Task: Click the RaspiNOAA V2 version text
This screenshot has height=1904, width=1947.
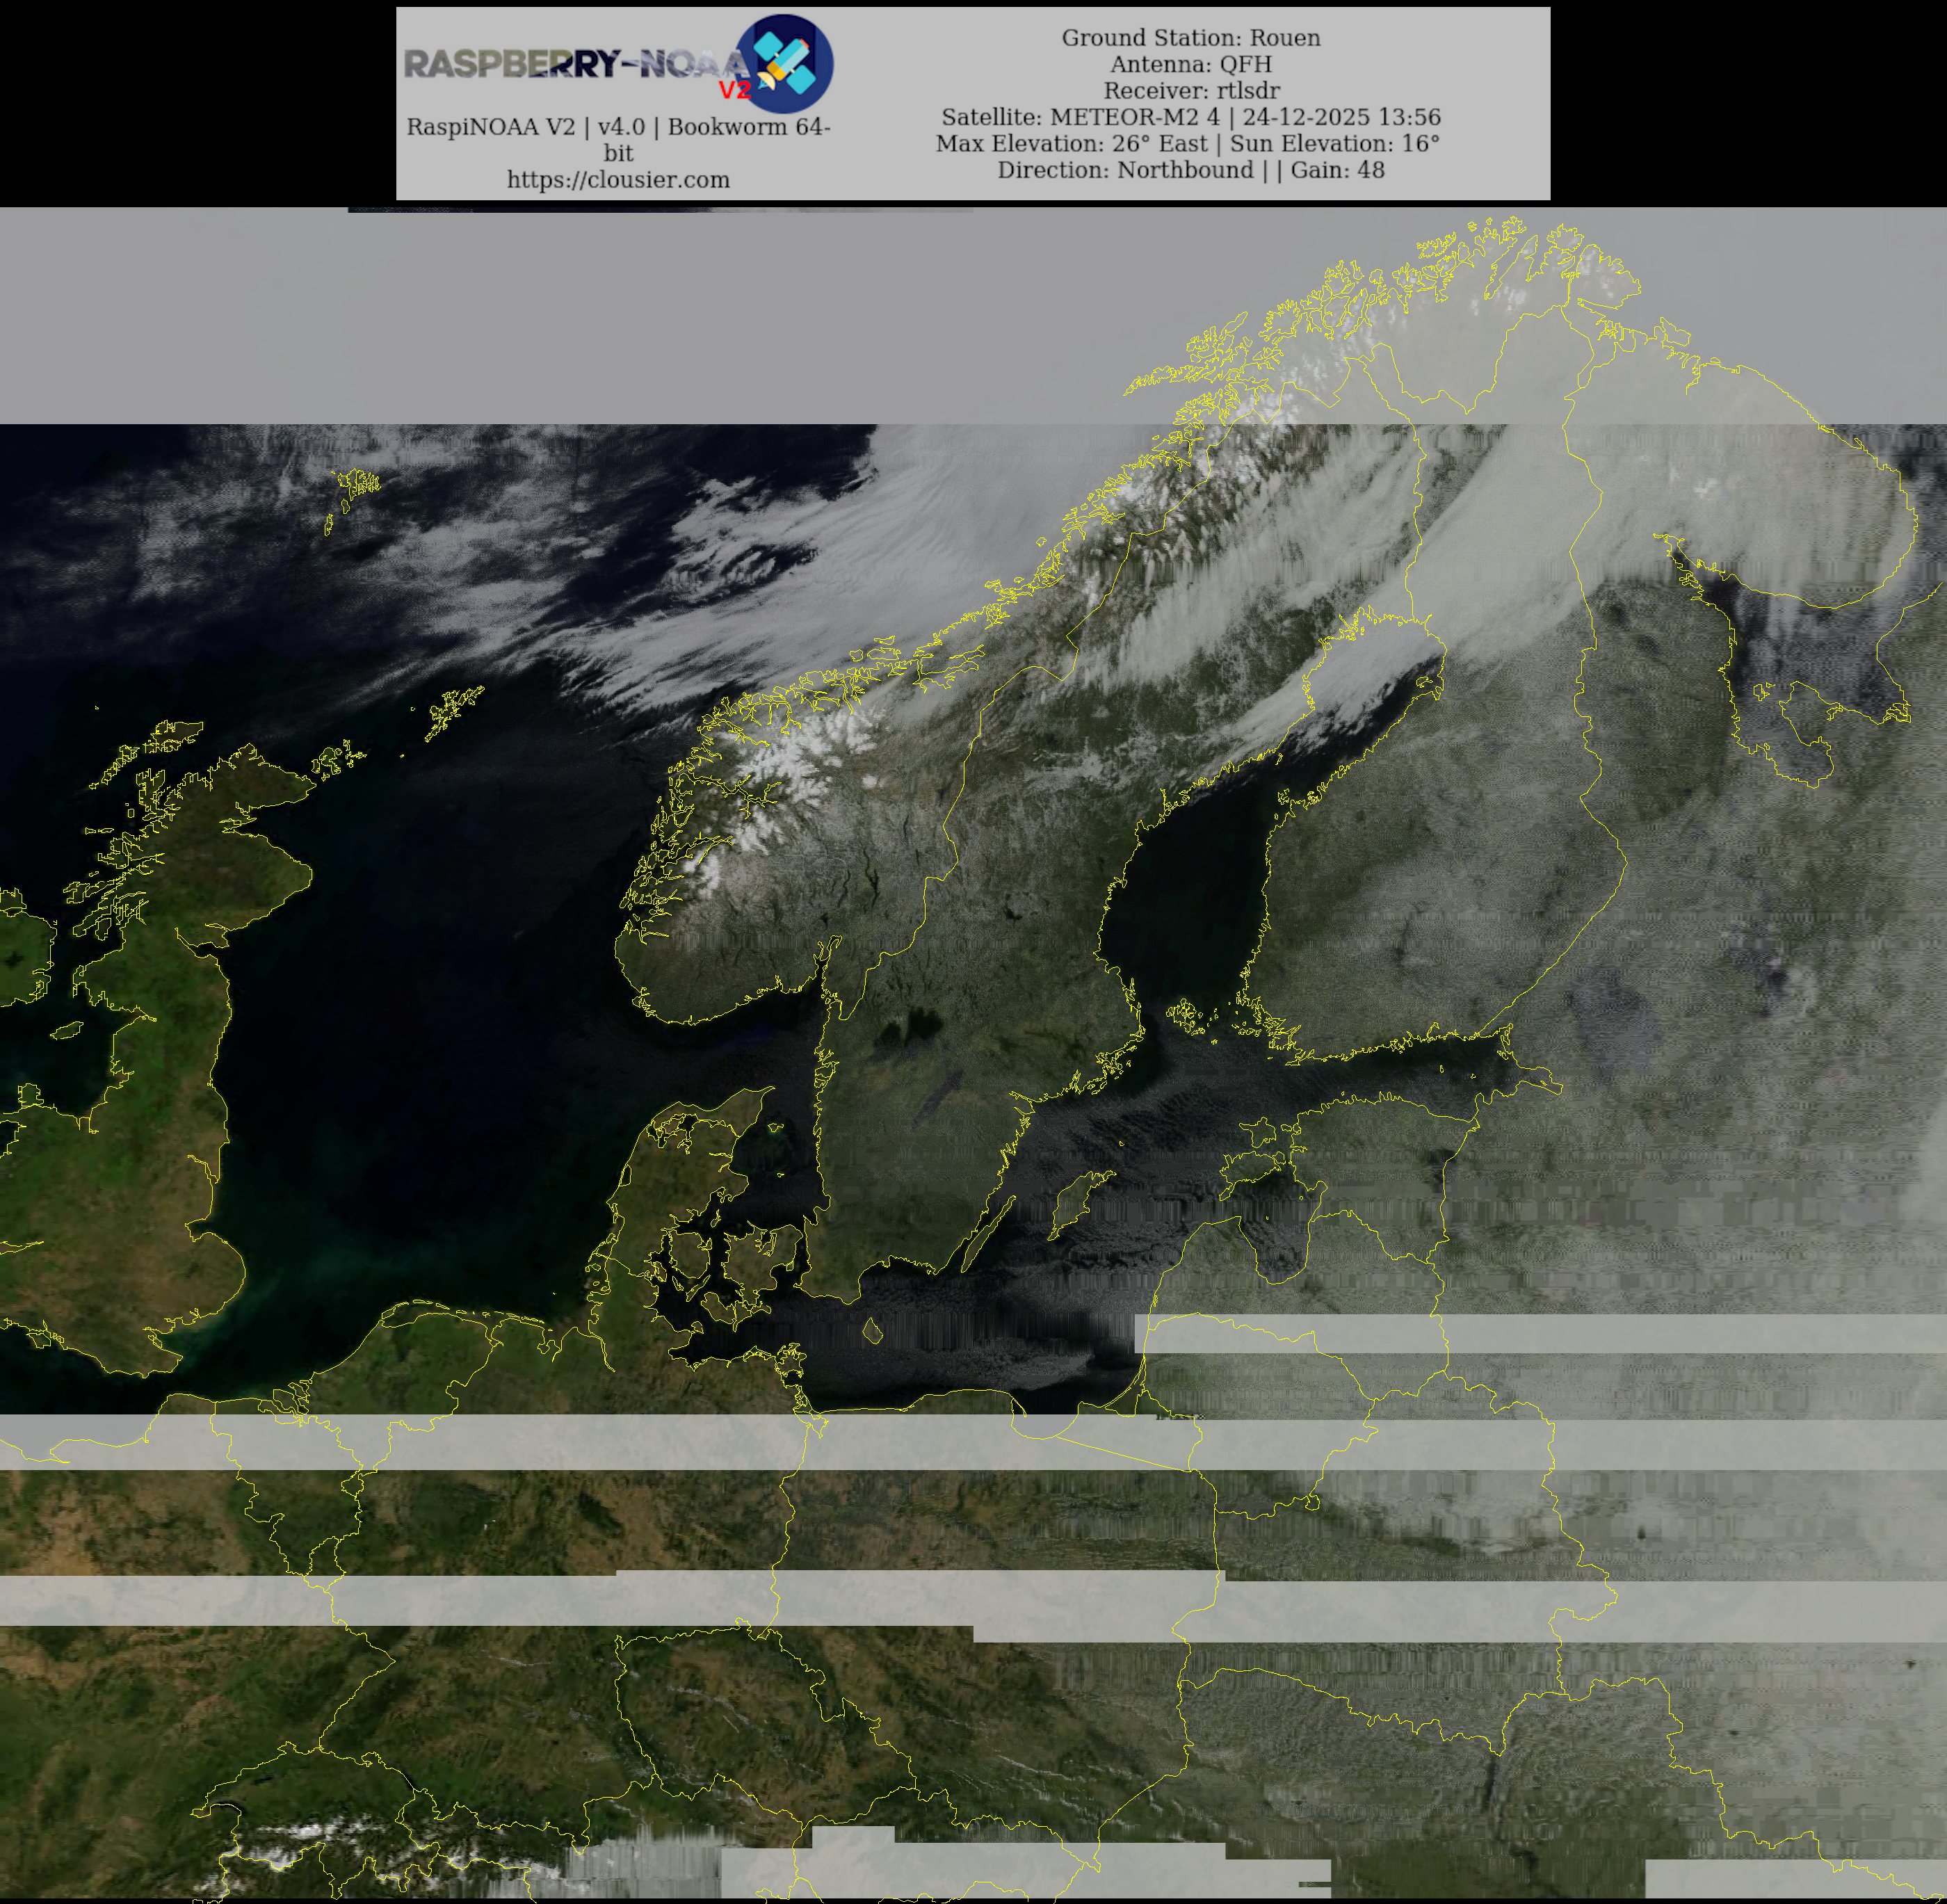Action: click(618, 127)
